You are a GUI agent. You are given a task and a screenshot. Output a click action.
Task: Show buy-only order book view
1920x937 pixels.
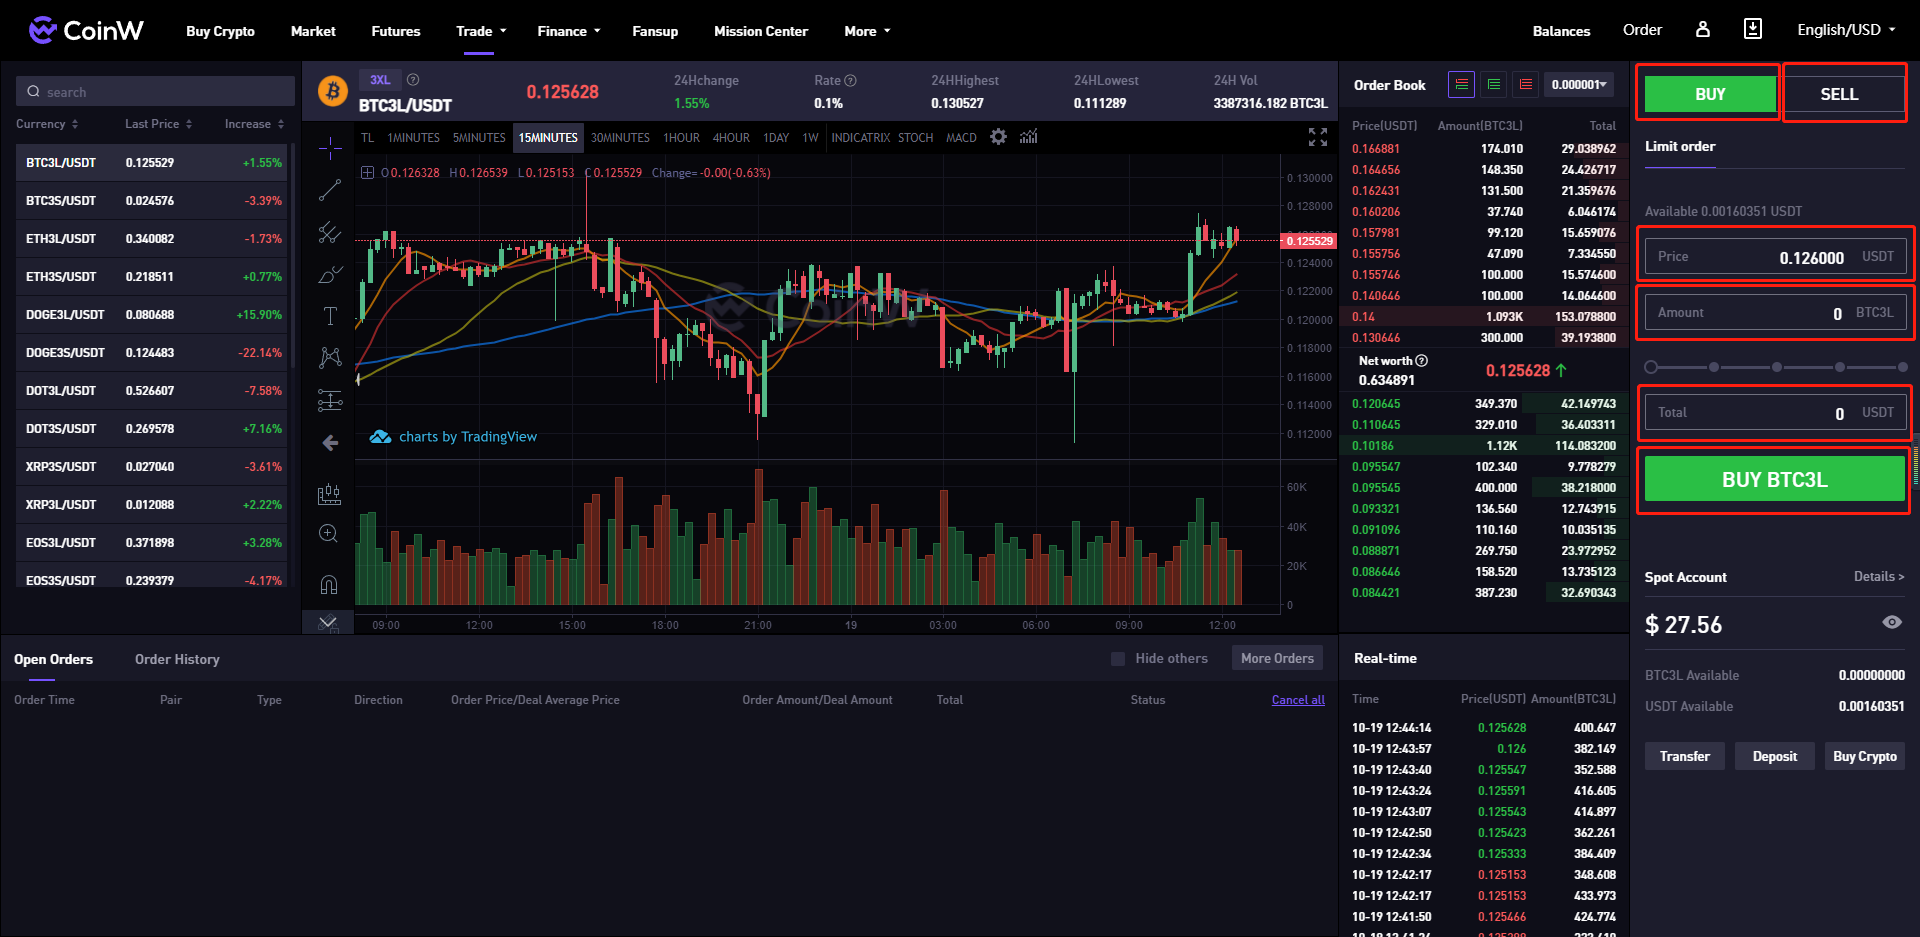coord(1493,85)
